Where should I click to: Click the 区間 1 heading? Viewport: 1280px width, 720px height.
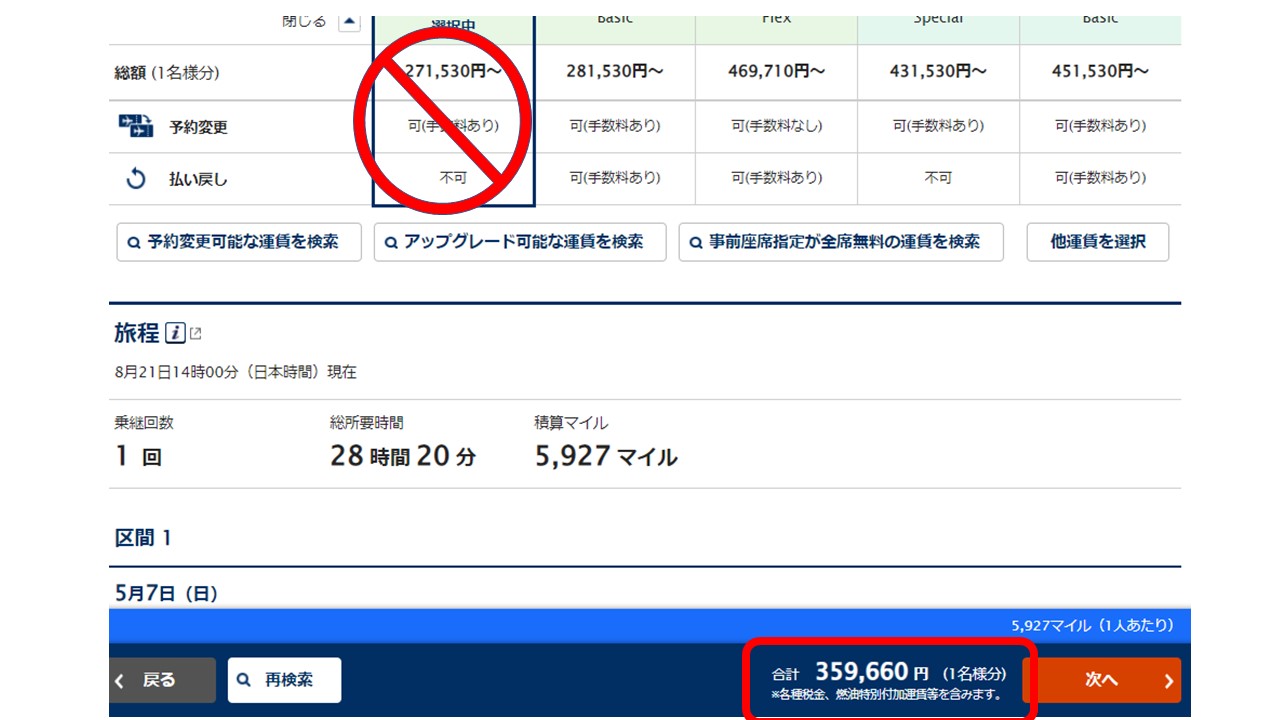143,538
